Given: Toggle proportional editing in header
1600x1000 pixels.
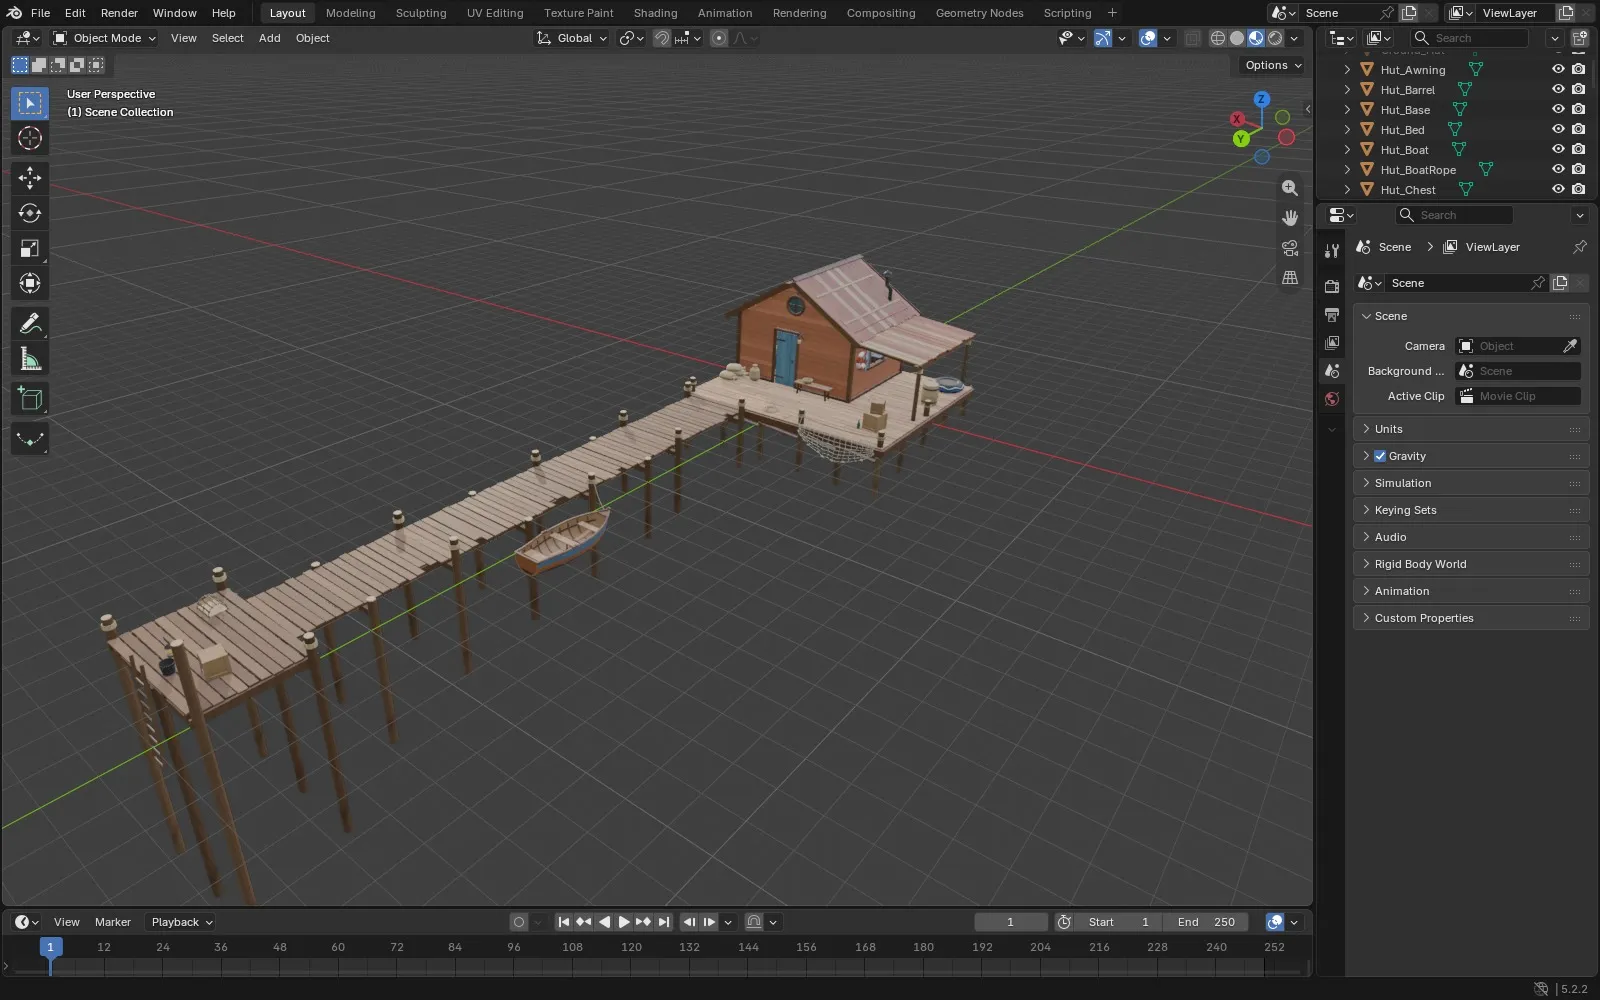Looking at the screenshot, I should [719, 38].
